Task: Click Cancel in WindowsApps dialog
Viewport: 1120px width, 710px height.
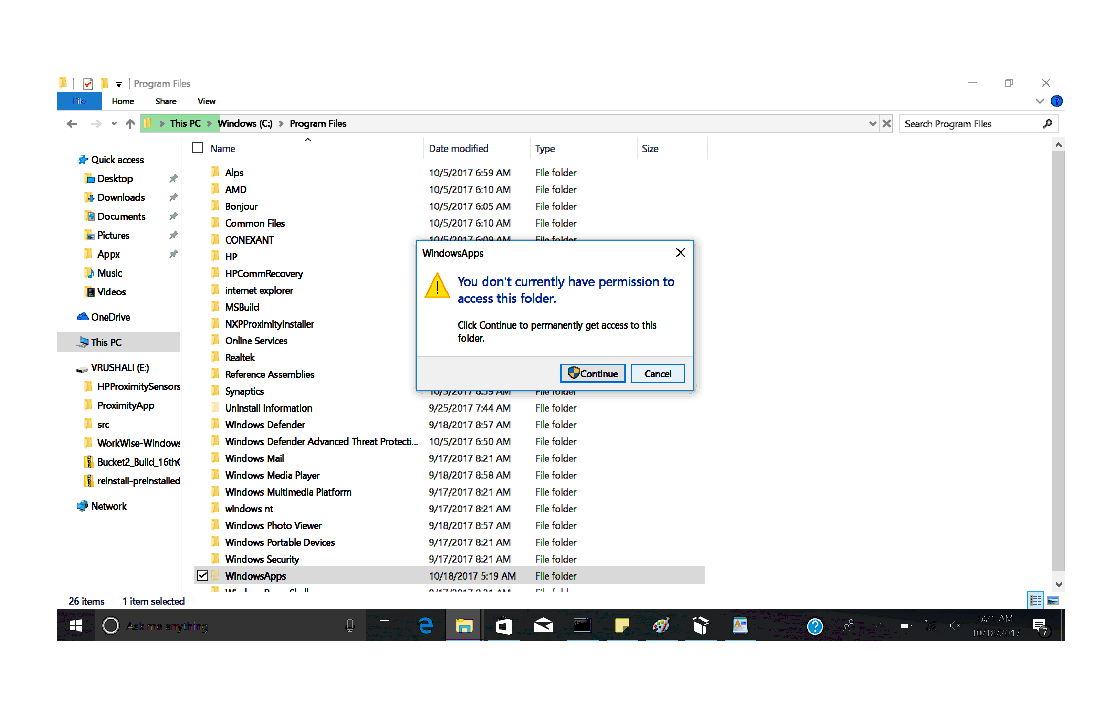Action: pos(658,374)
